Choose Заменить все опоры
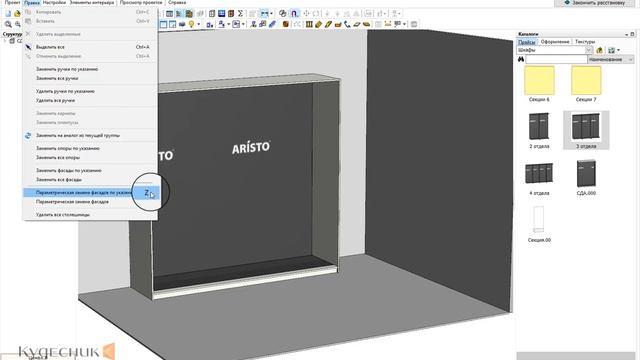This screenshot has height=360, width=640. (x=90, y=157)
